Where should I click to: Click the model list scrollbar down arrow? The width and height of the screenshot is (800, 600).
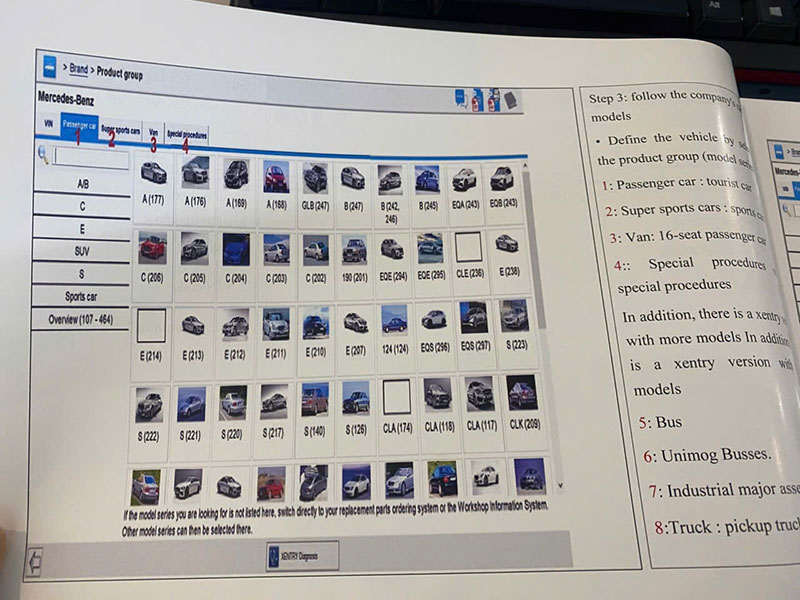tap(560, 485)
